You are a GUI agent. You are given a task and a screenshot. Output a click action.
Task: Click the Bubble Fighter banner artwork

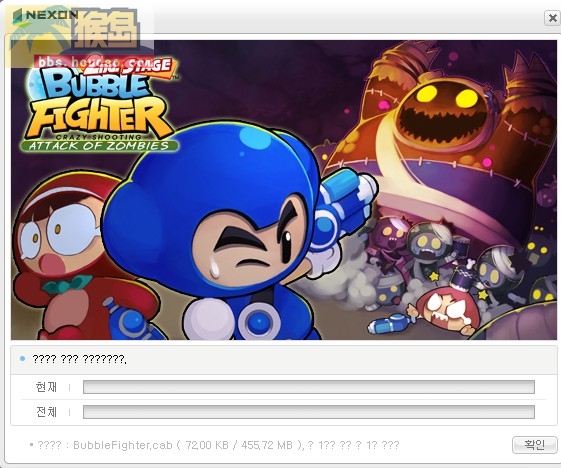coord(284,190)
